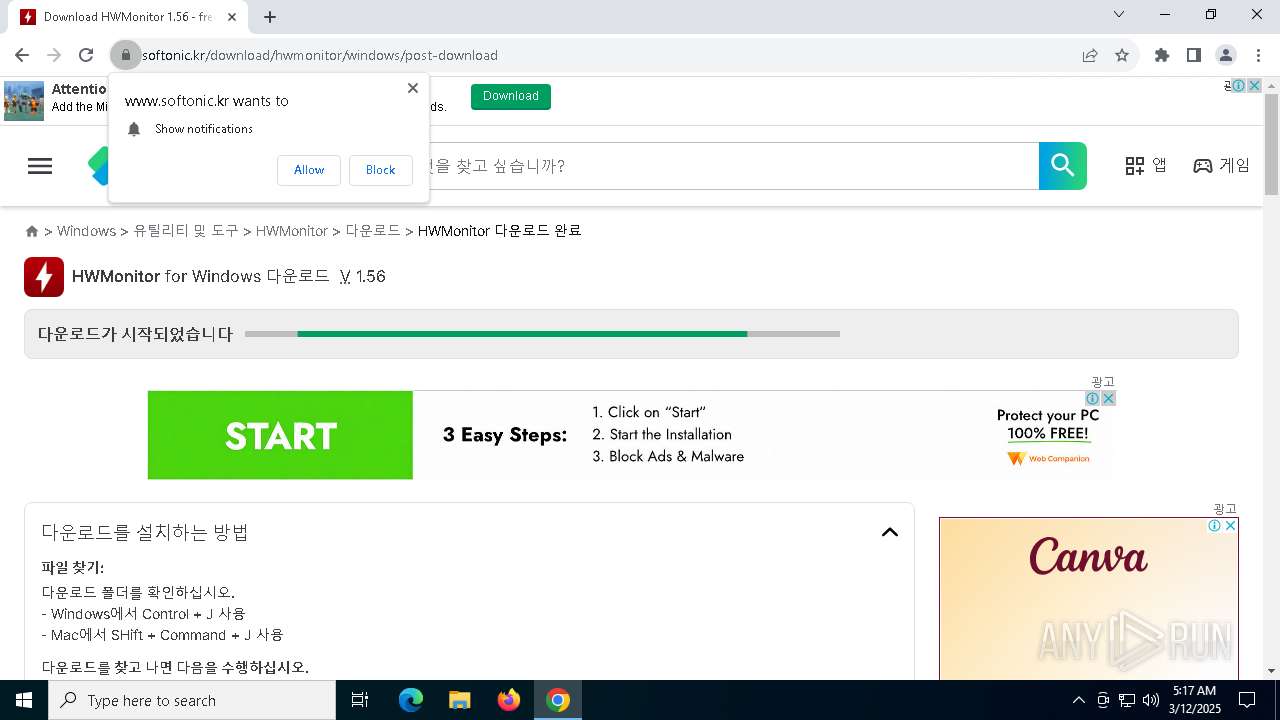The image size is (1280, 720).
Task: Allow notifications from softonic.kr
Action: [309, 170]
